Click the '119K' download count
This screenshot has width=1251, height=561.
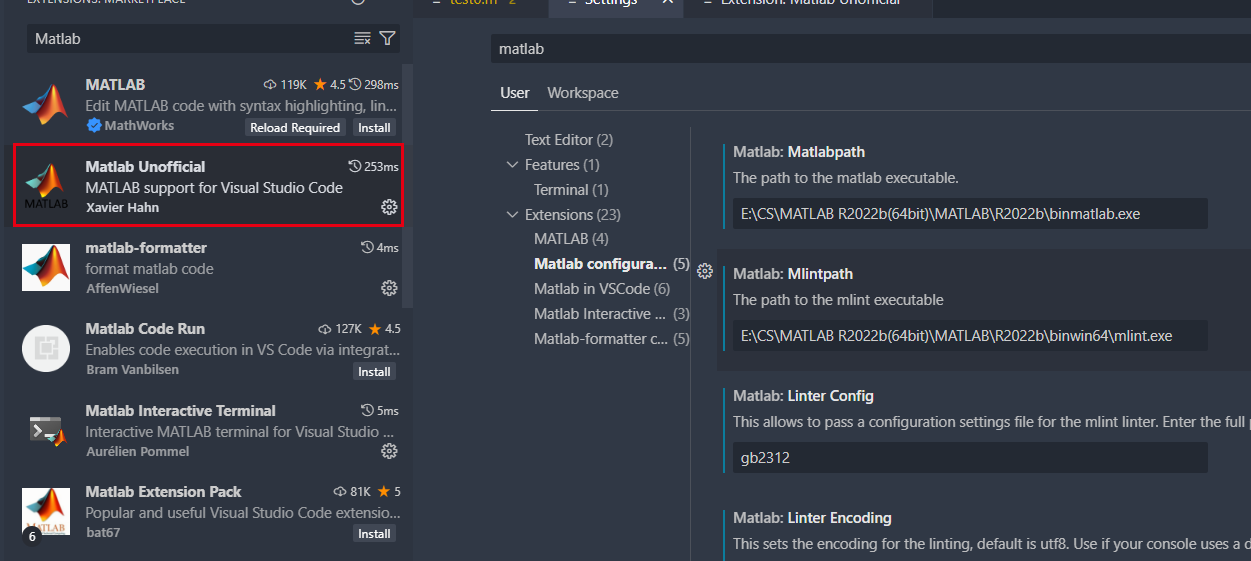point(285,85)
